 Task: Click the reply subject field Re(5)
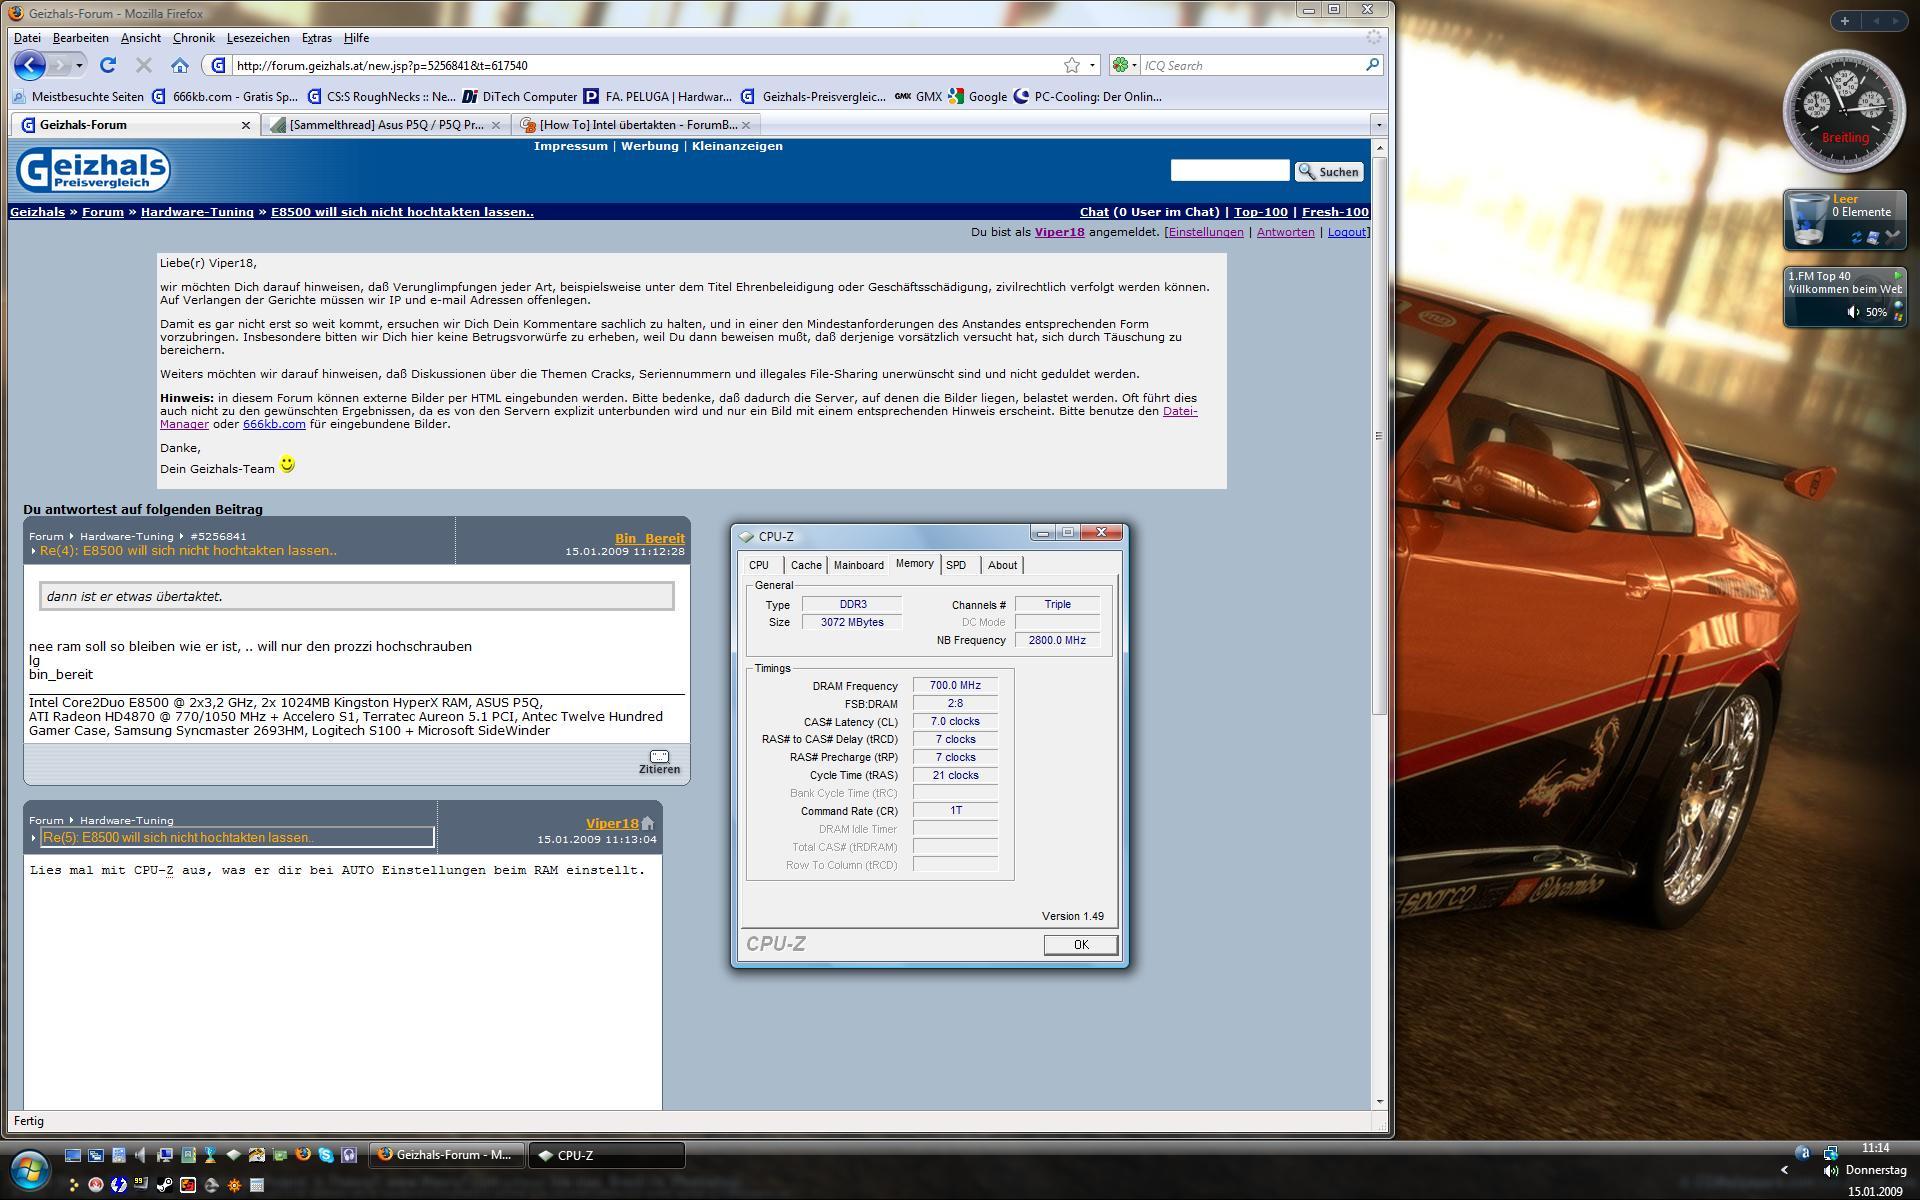tap(237, 838)
